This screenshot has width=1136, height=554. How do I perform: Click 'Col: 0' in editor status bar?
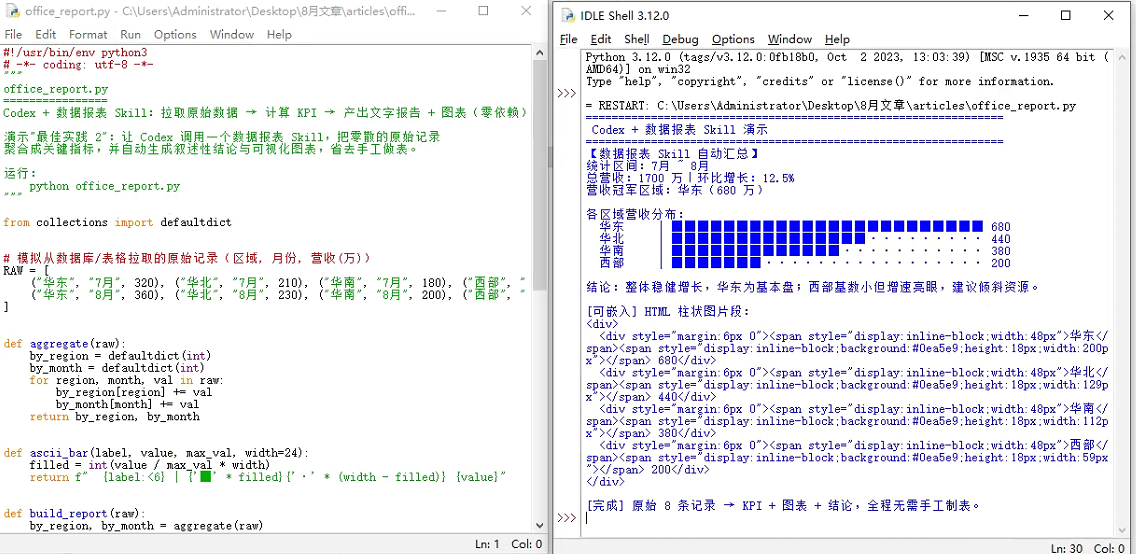coord(527,545)
